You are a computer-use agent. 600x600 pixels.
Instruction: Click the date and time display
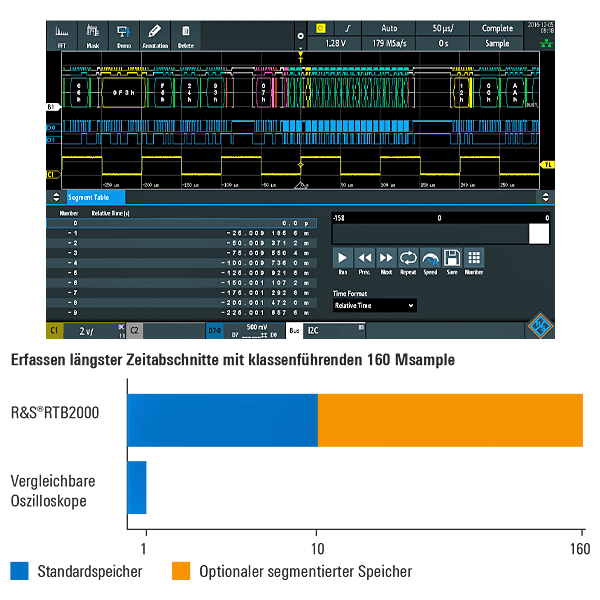click(x=540, y=28)
